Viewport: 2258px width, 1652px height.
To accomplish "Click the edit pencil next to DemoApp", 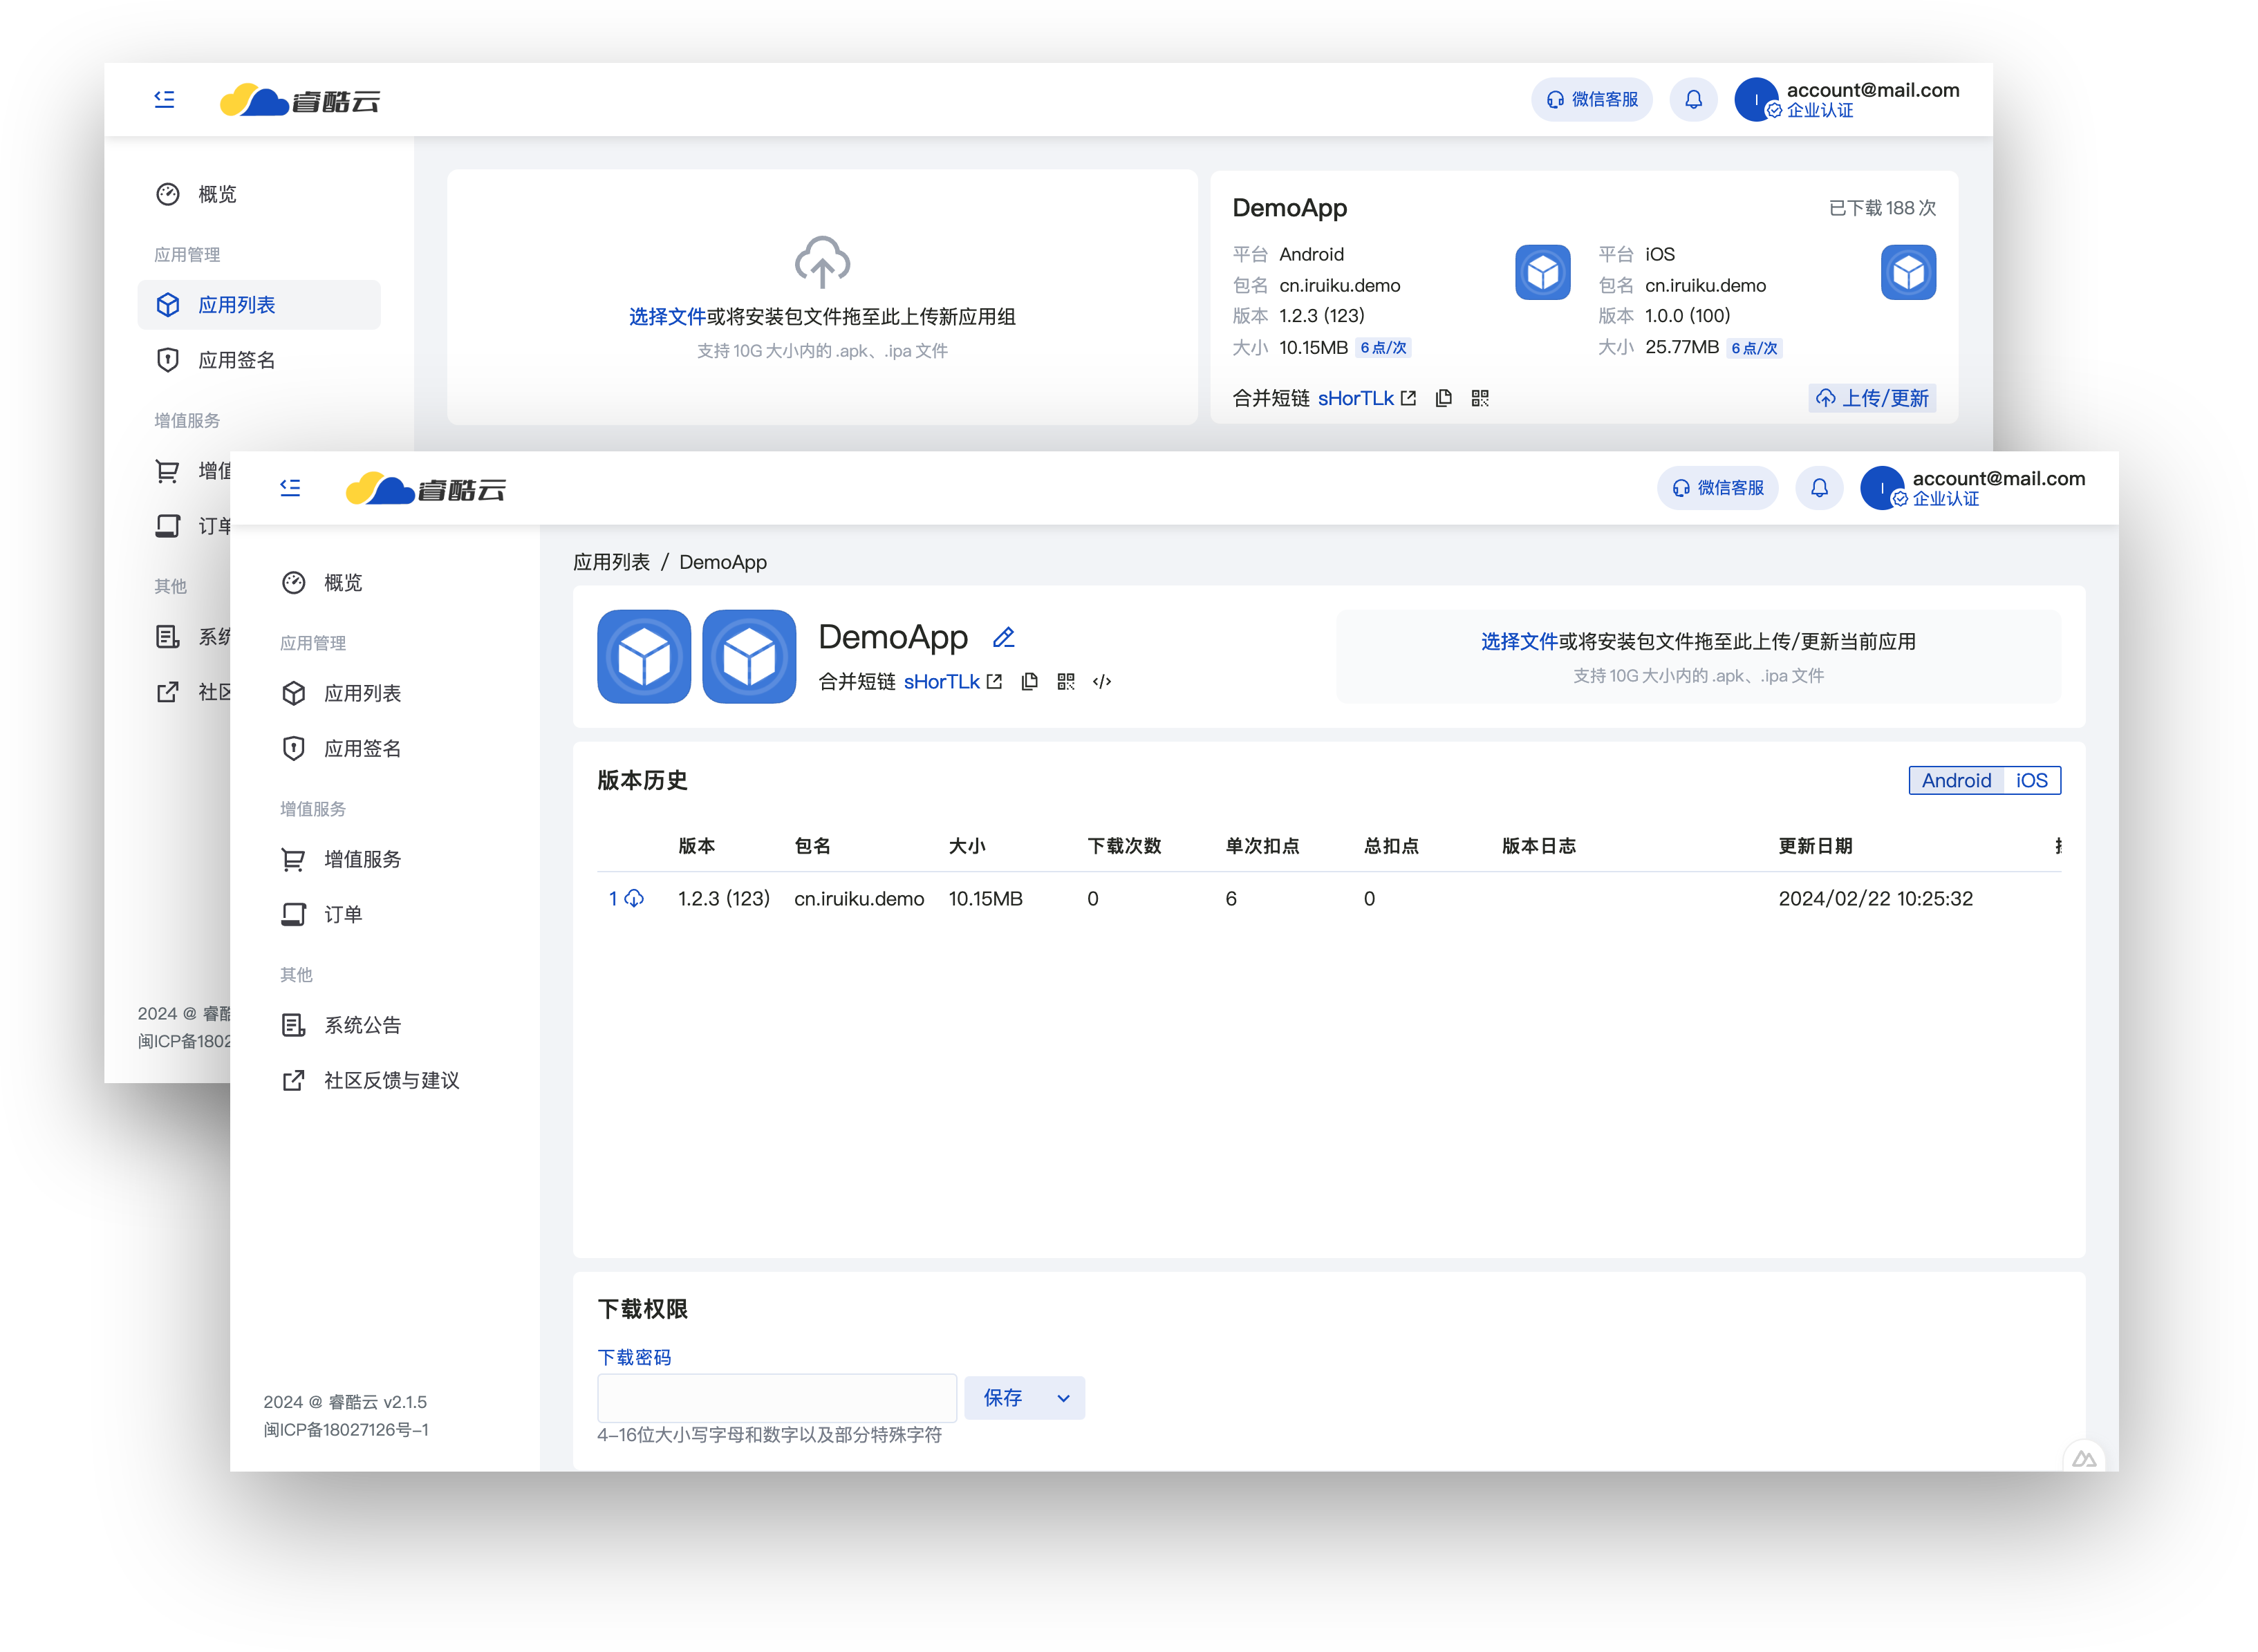I will [x=1004, y=638].
